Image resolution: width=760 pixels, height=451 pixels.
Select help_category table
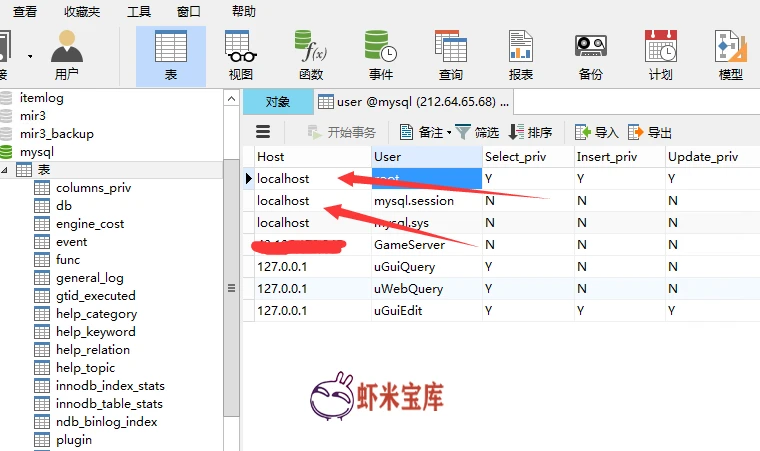(x=96, y=314)
